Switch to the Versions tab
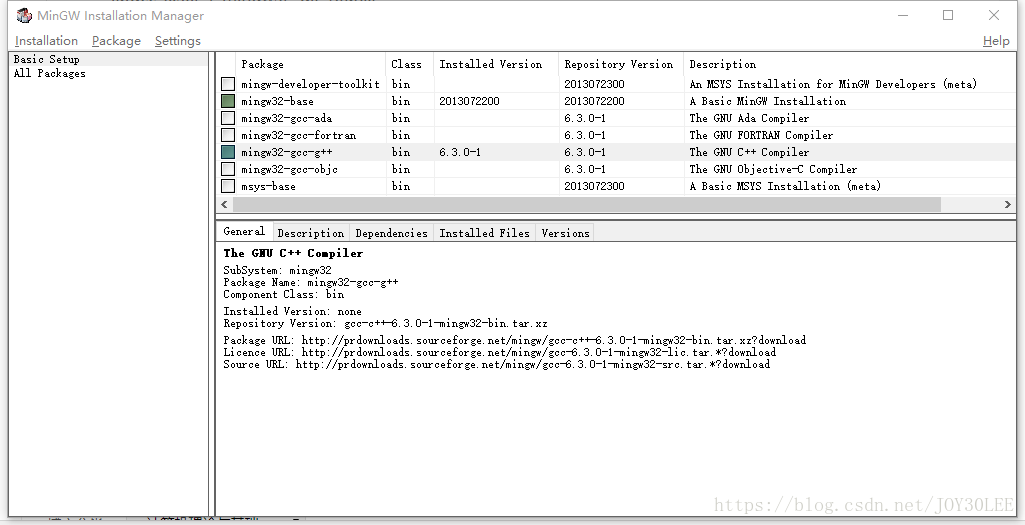Screen dimensions: 1025x525 point(565,233)
